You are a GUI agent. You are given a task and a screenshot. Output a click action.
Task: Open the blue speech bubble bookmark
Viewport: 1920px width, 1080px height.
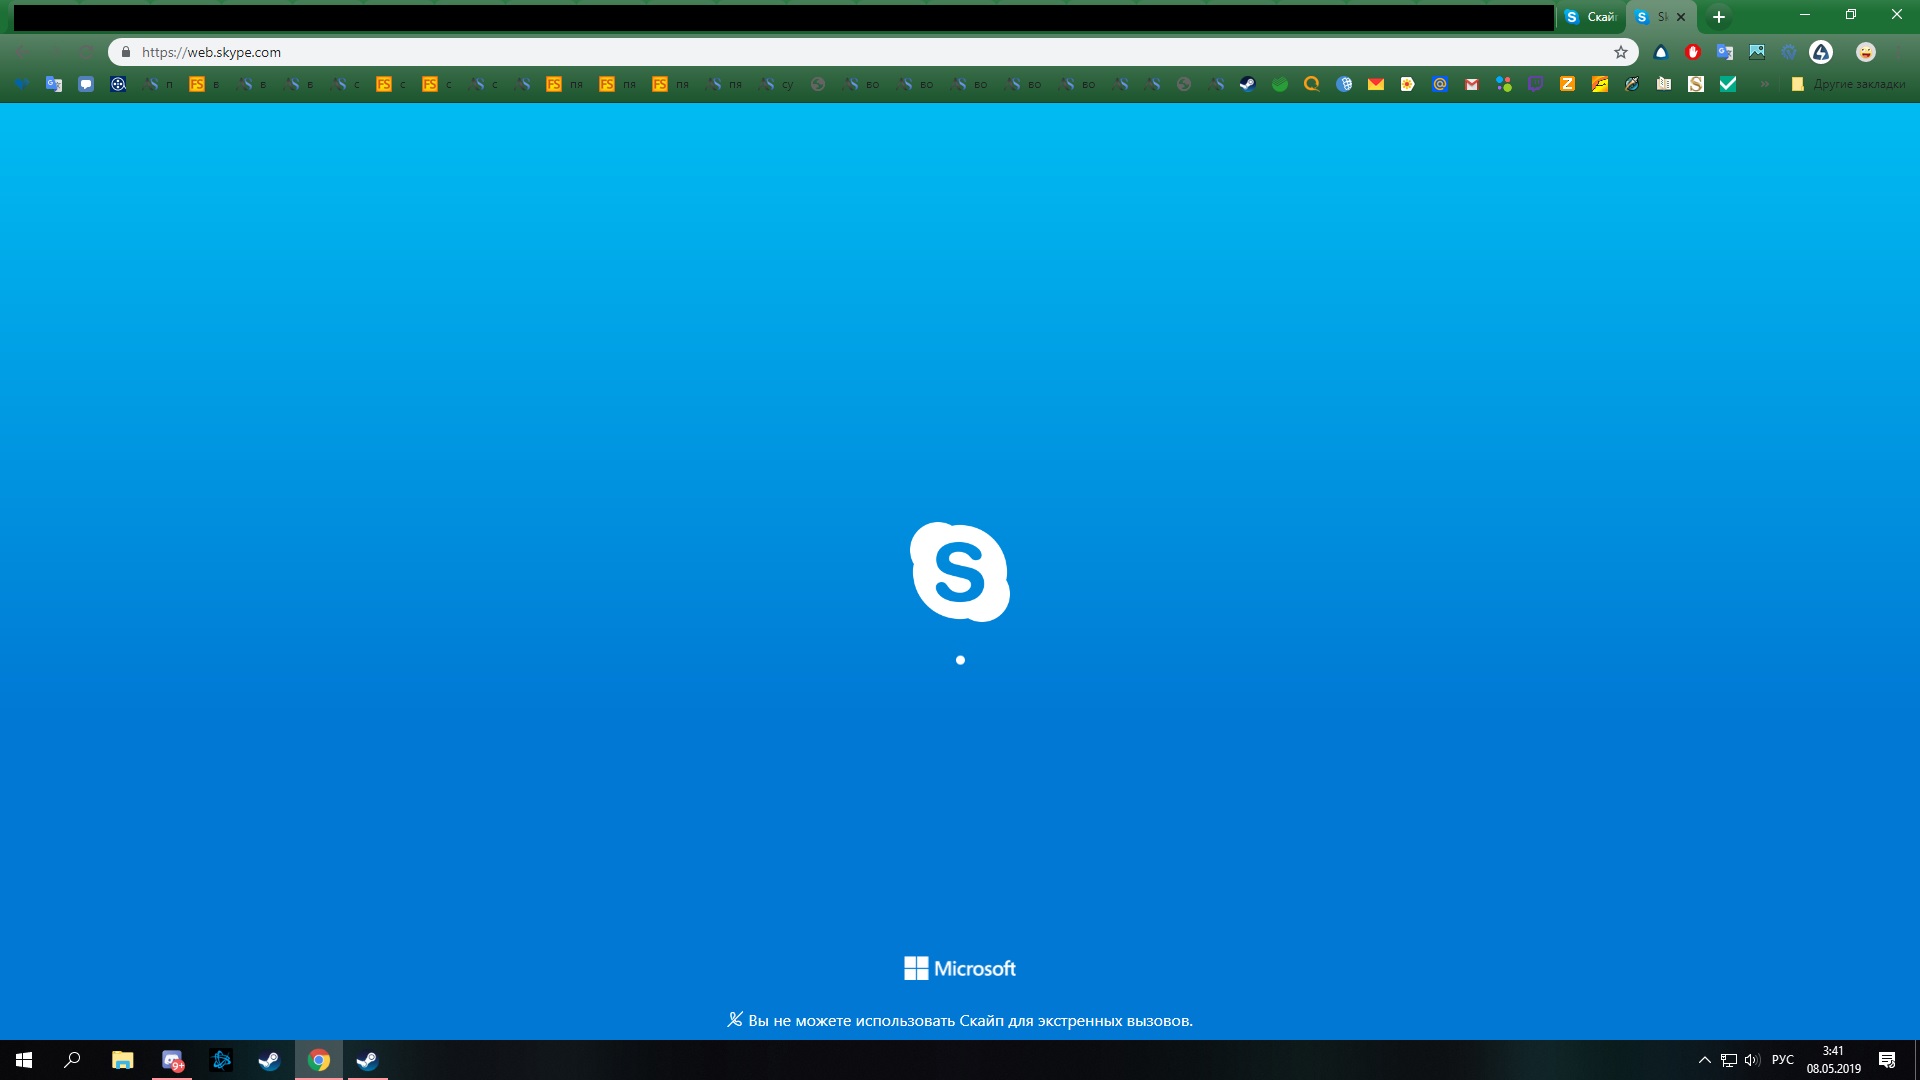click(x=86, y=85)
